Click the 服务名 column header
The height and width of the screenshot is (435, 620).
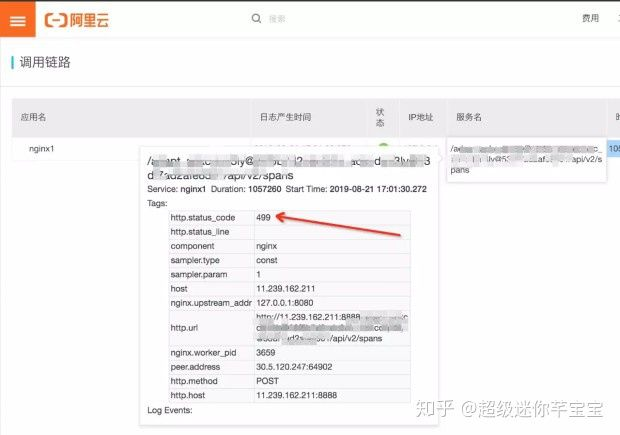pos(469,117)
